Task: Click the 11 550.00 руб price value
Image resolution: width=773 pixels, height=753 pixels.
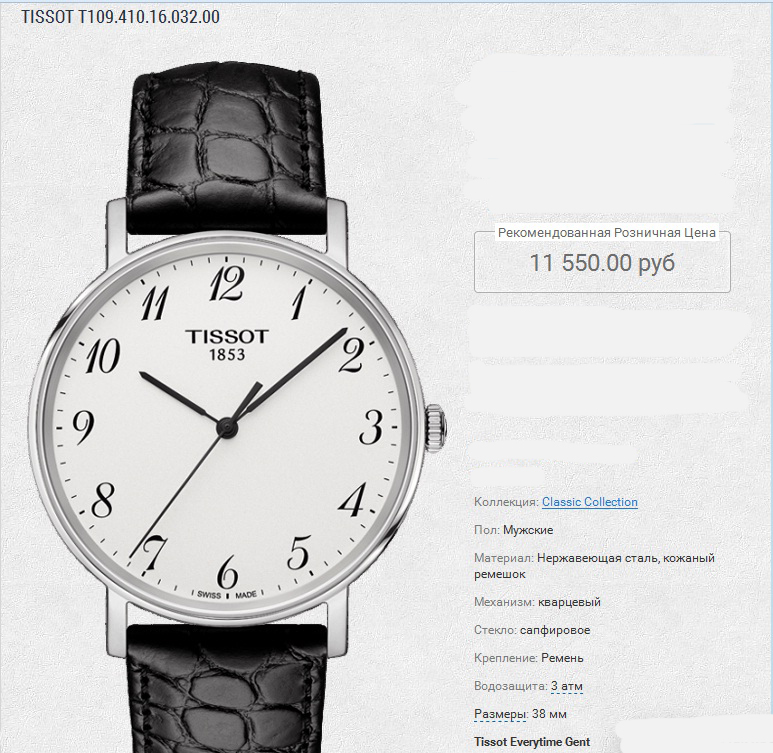Action: pyautogui.click(x=602, y=262)
